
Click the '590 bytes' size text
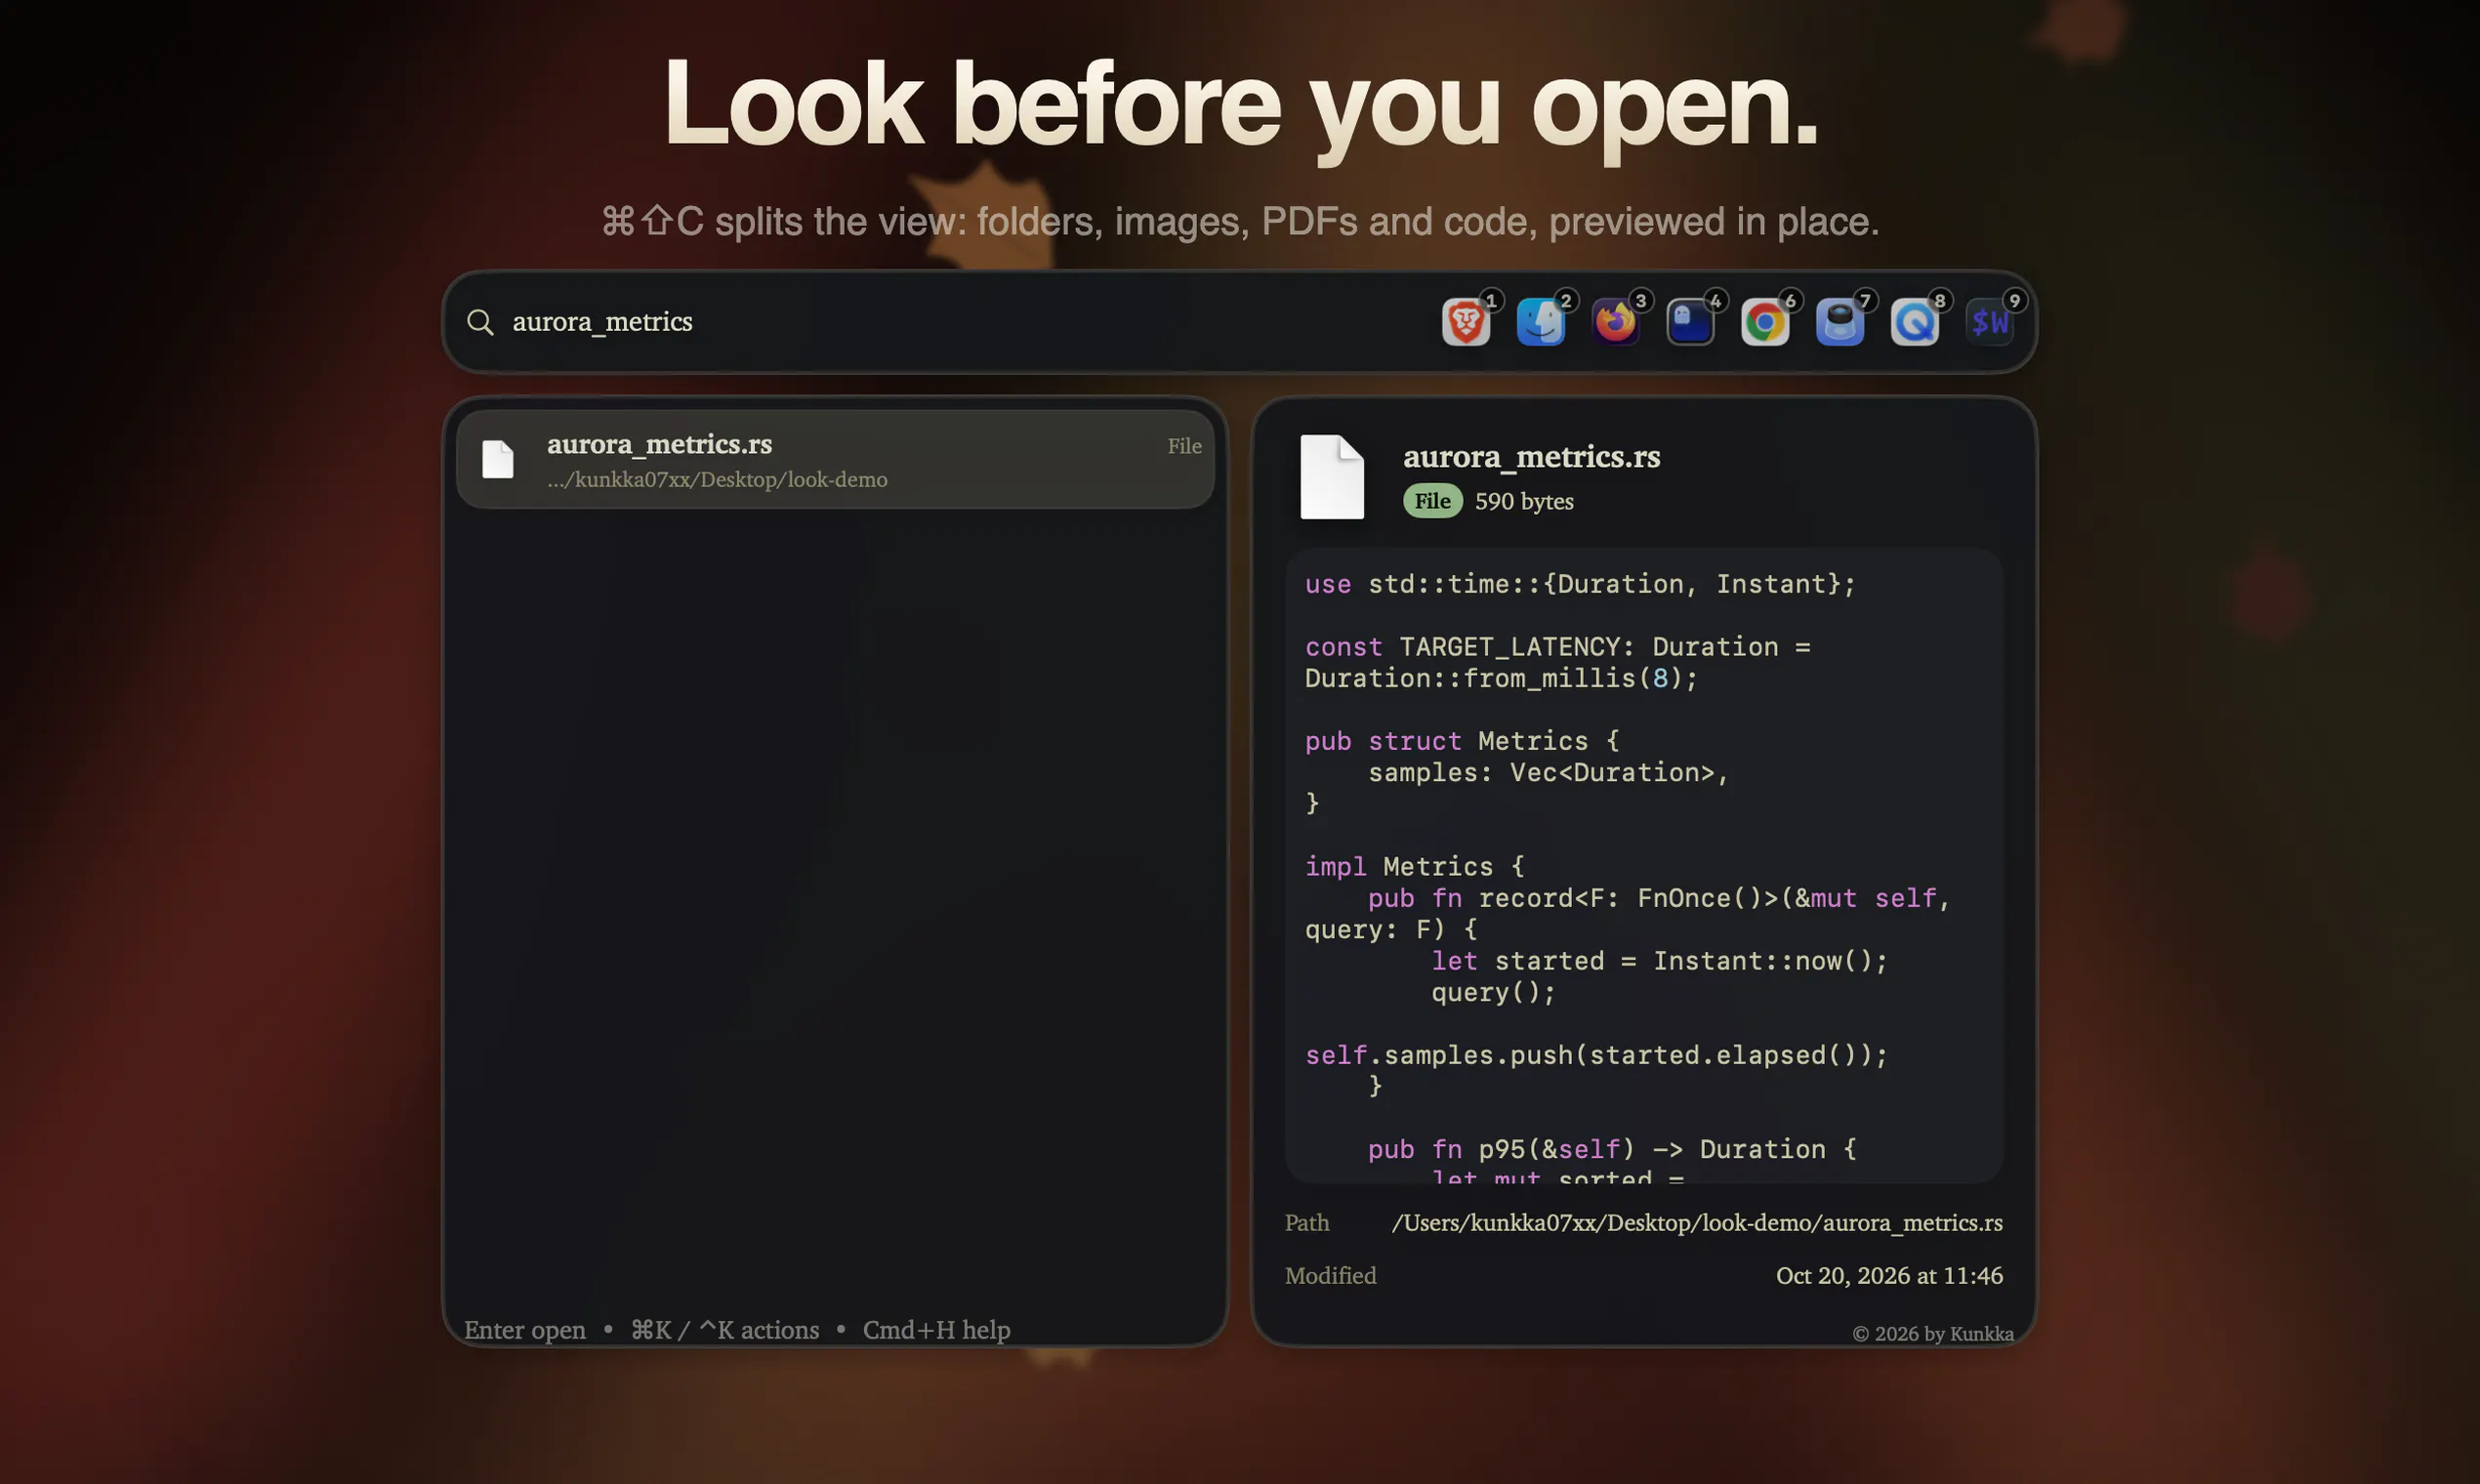[1524, 501]
